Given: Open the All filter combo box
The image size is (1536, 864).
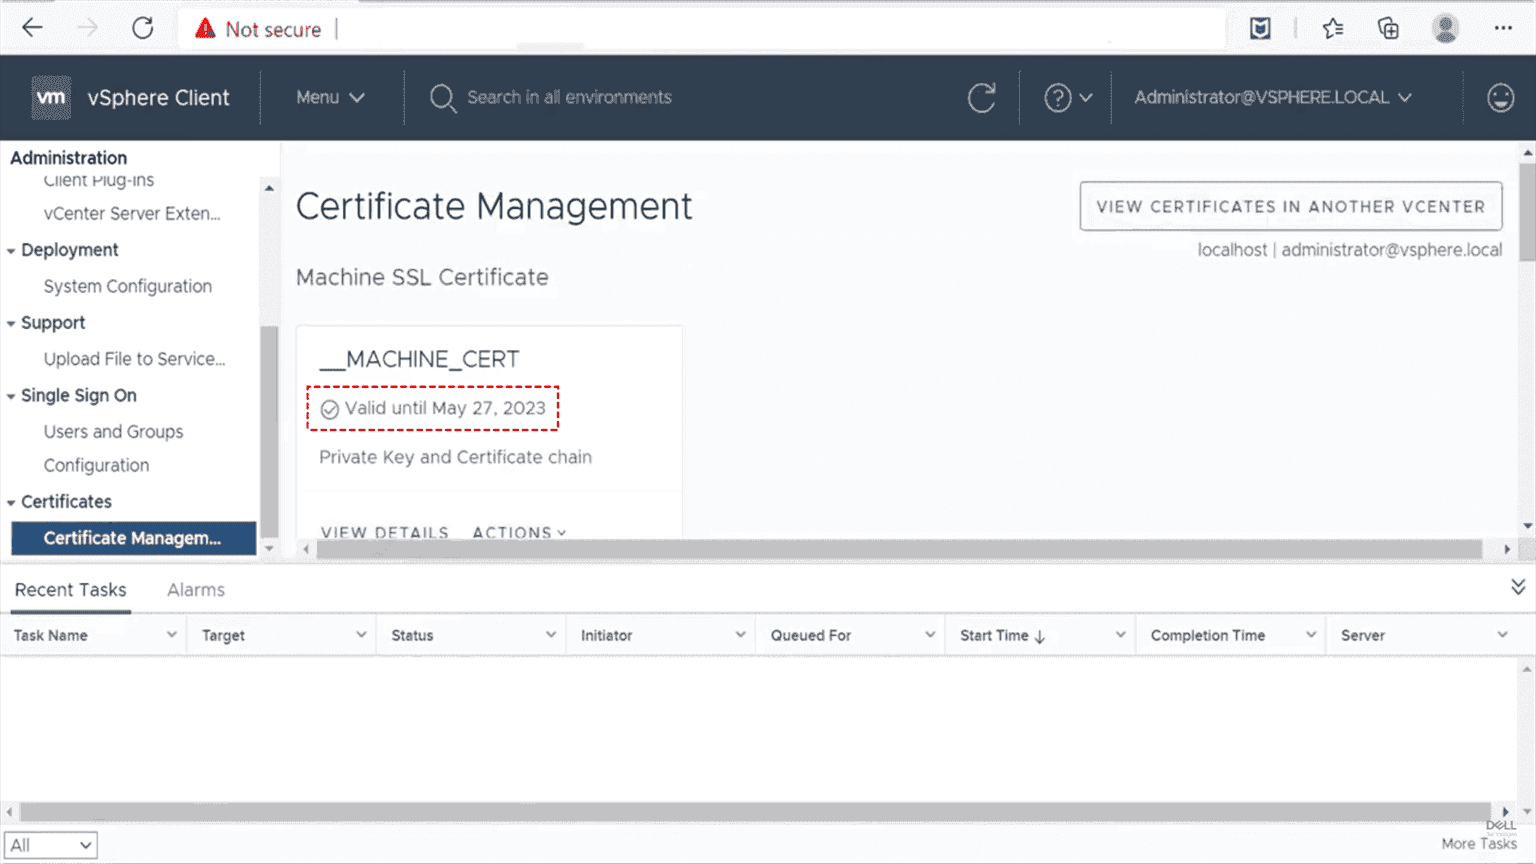Looking at the screenshot, I should [x=51, y=845].
